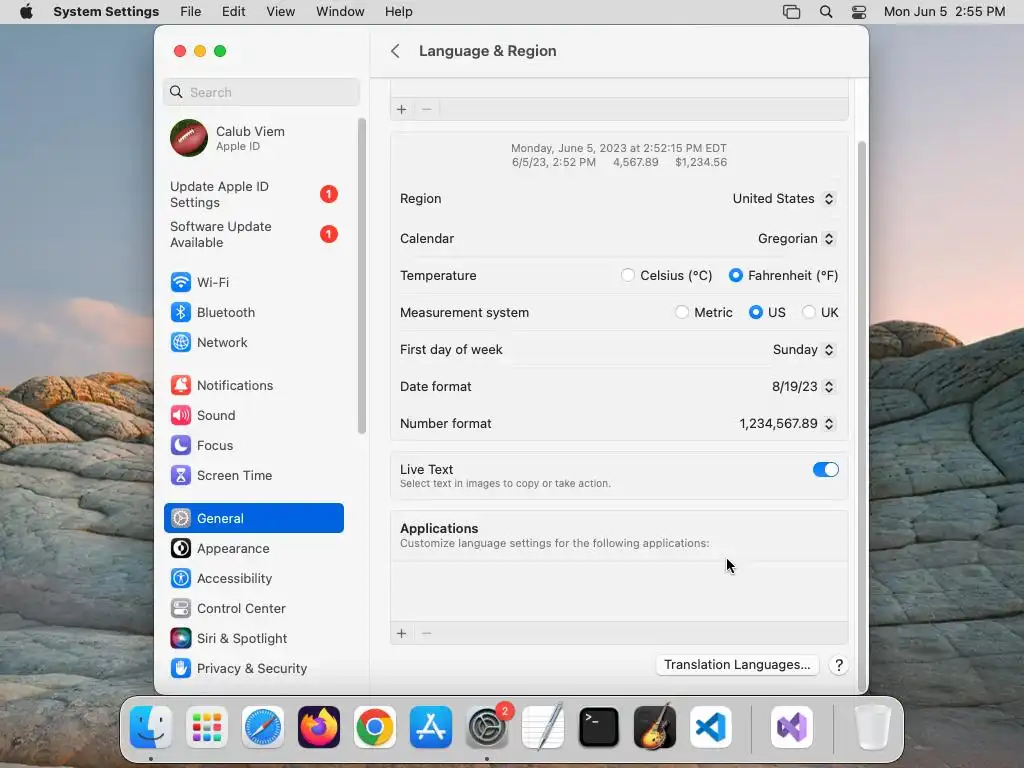Open the Edit menu
Screen dimensions: 1024x768
[233, 12]
